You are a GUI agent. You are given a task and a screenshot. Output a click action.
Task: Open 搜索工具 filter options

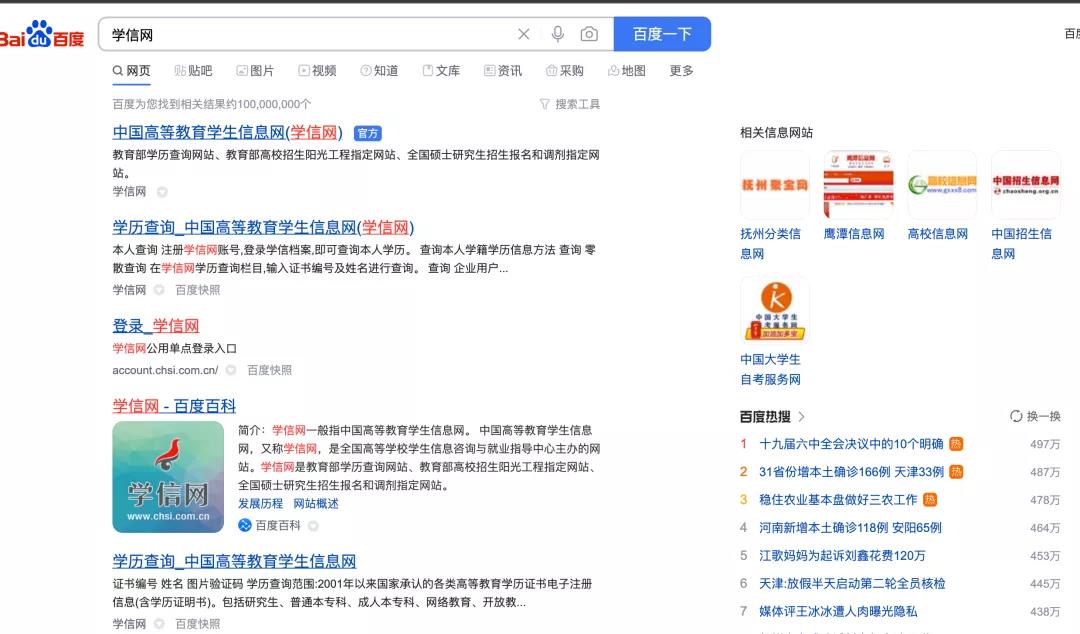(570, 104)
